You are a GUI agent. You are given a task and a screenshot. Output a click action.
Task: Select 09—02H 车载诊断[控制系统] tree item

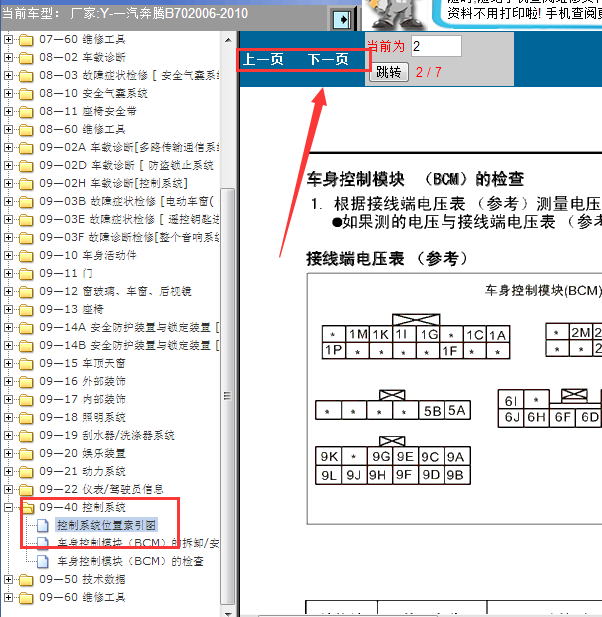tap(113, 183)
